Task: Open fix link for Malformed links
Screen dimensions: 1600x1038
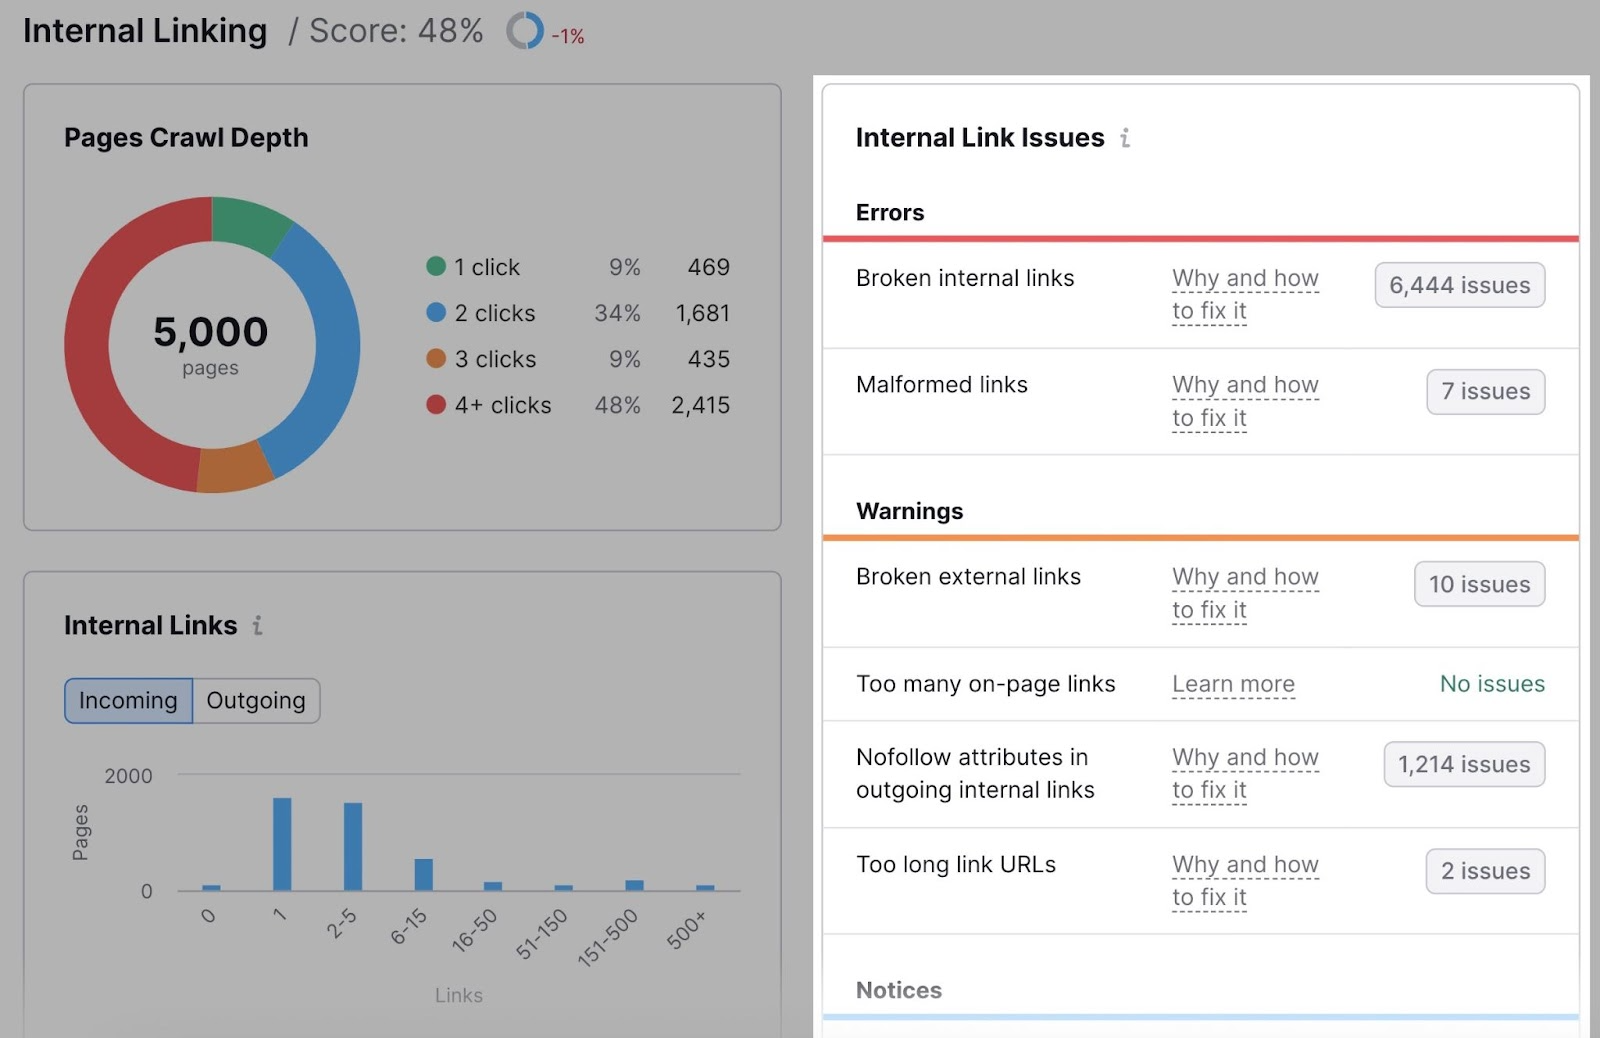Action: (x=1245, y=401)
